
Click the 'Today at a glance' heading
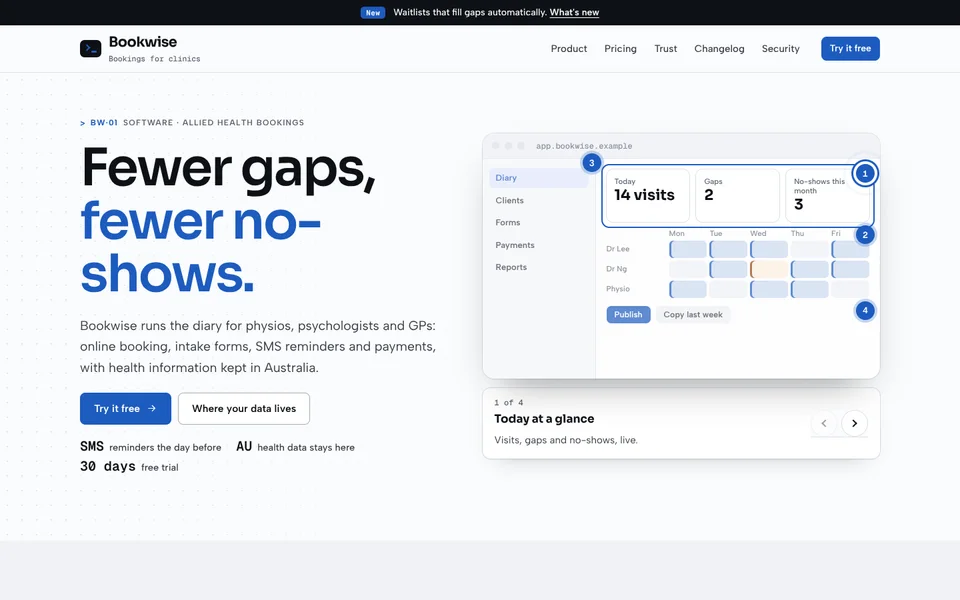[x=544, y=419]
